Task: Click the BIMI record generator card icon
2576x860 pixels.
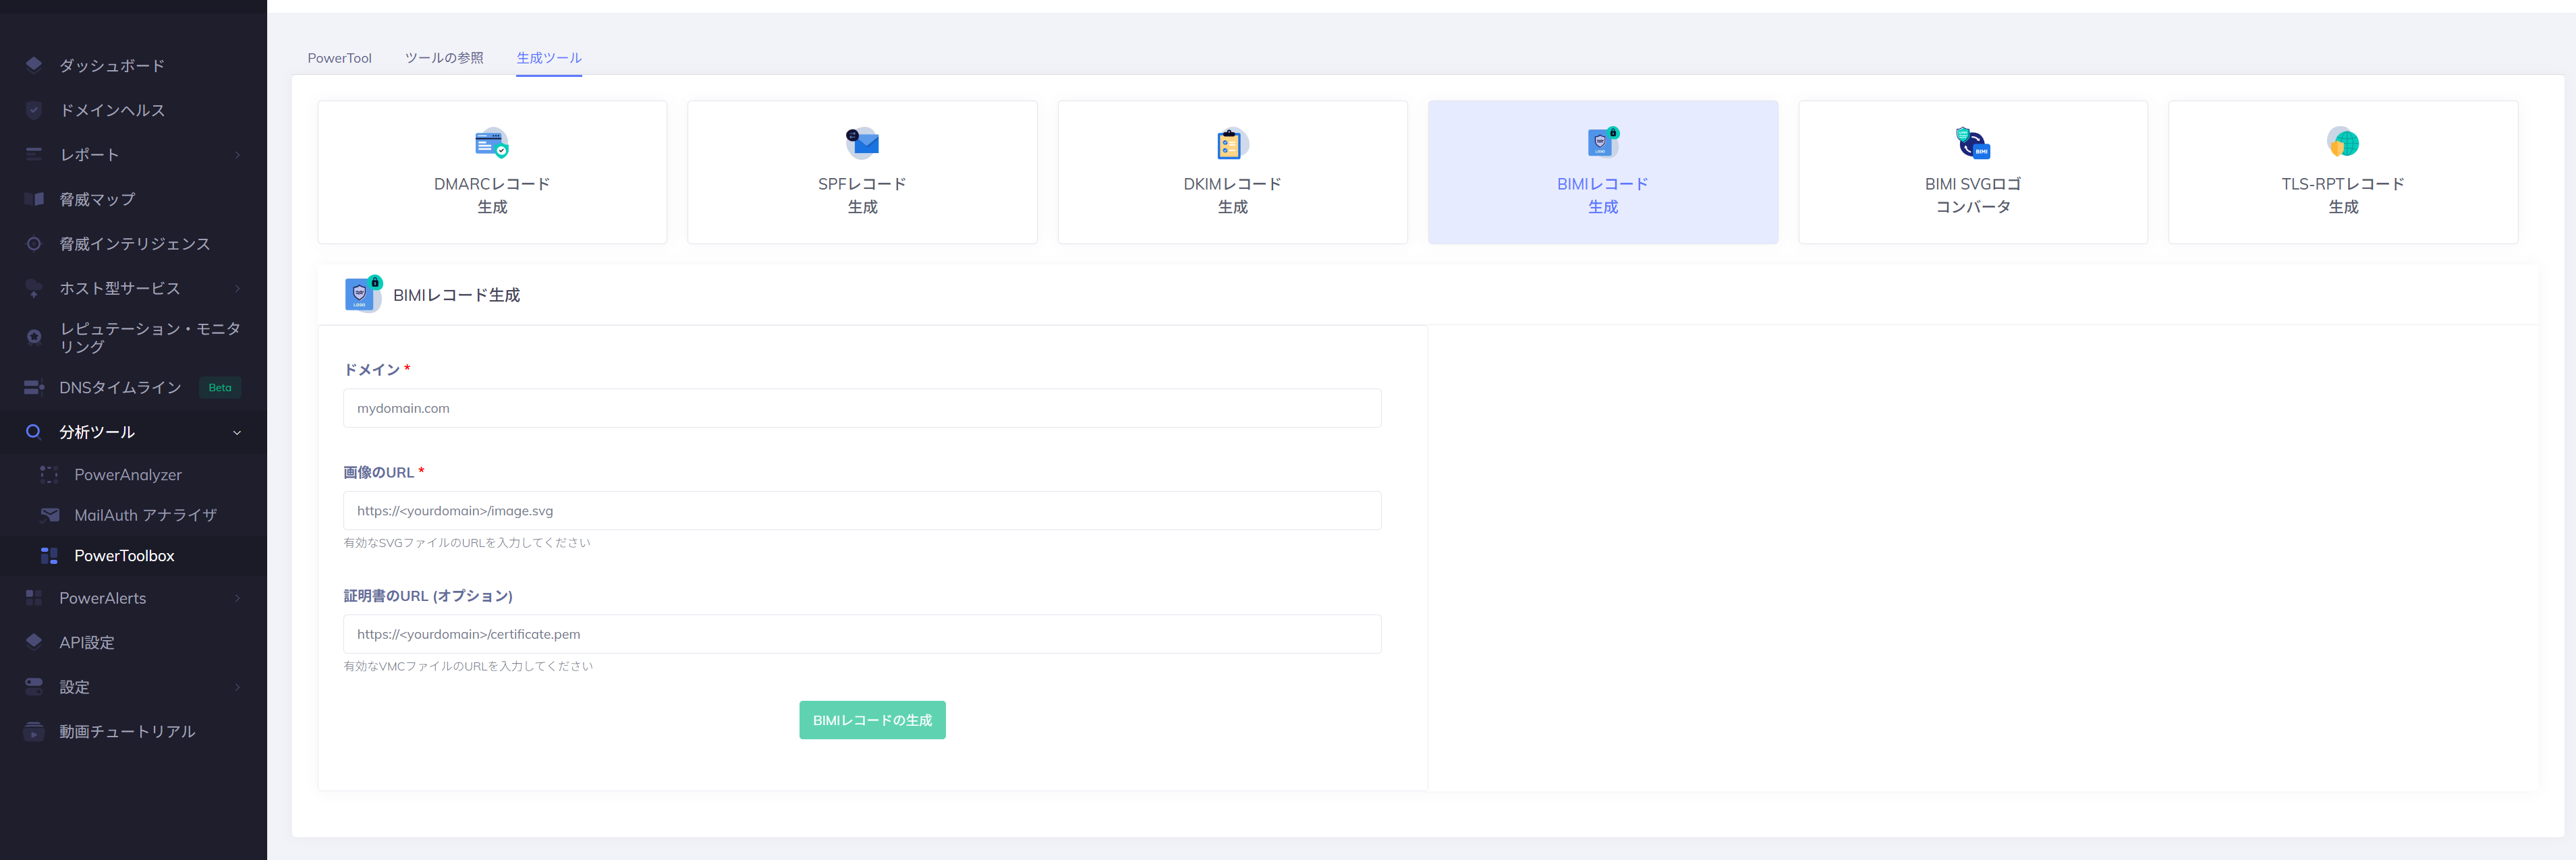Action: (x=1602, y=143)
